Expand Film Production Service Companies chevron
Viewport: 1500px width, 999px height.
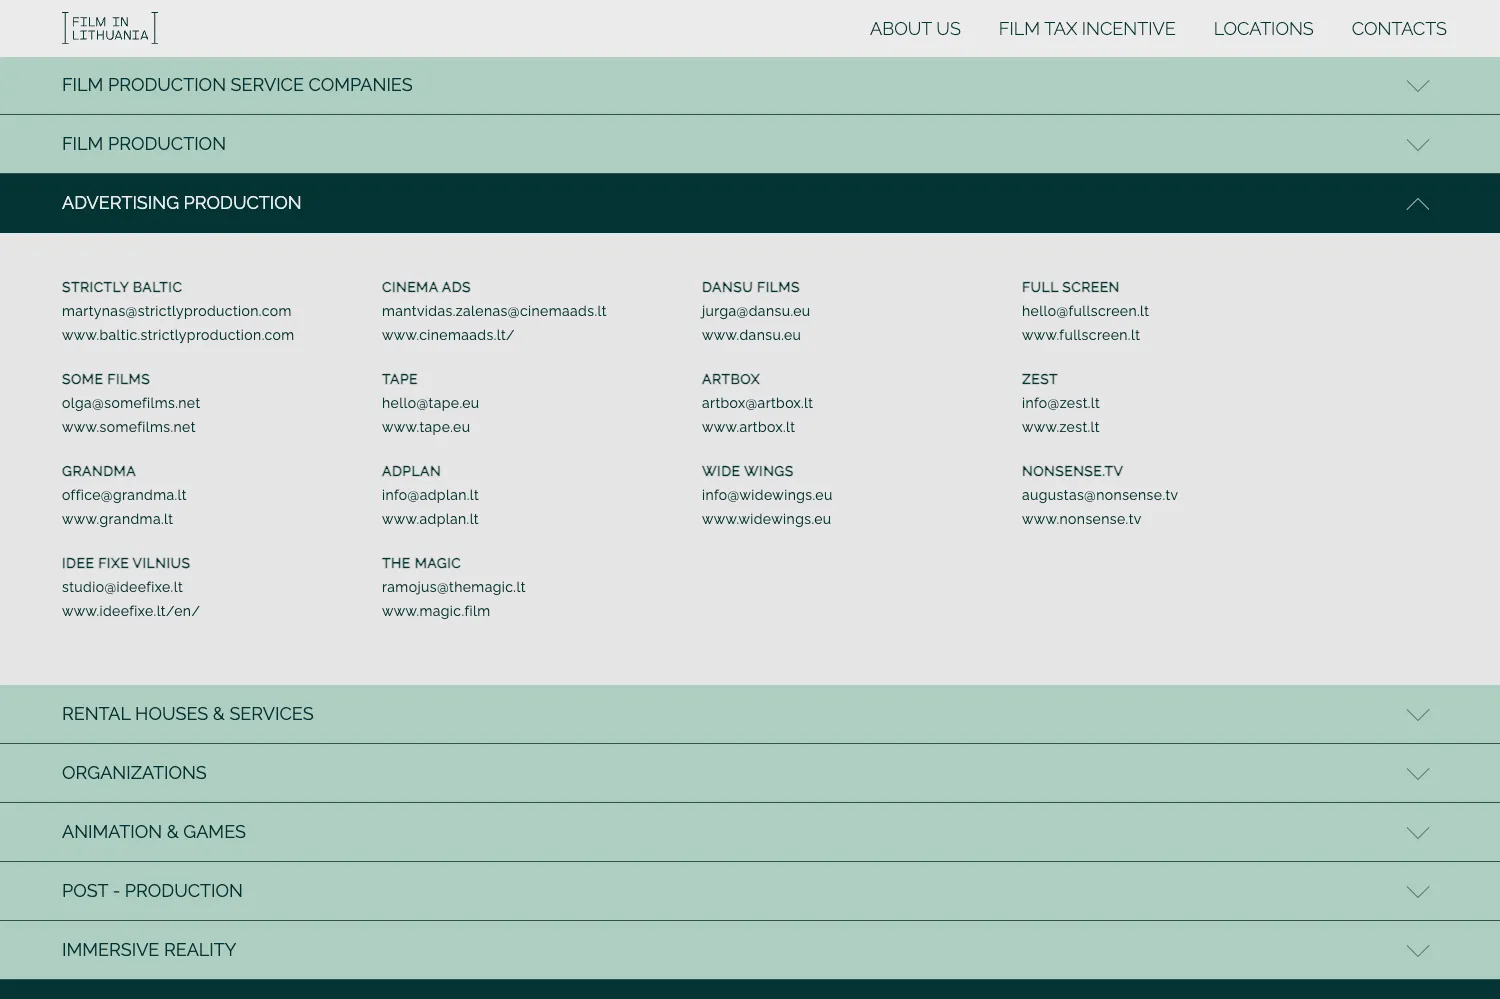click(x=1417, y=86)
